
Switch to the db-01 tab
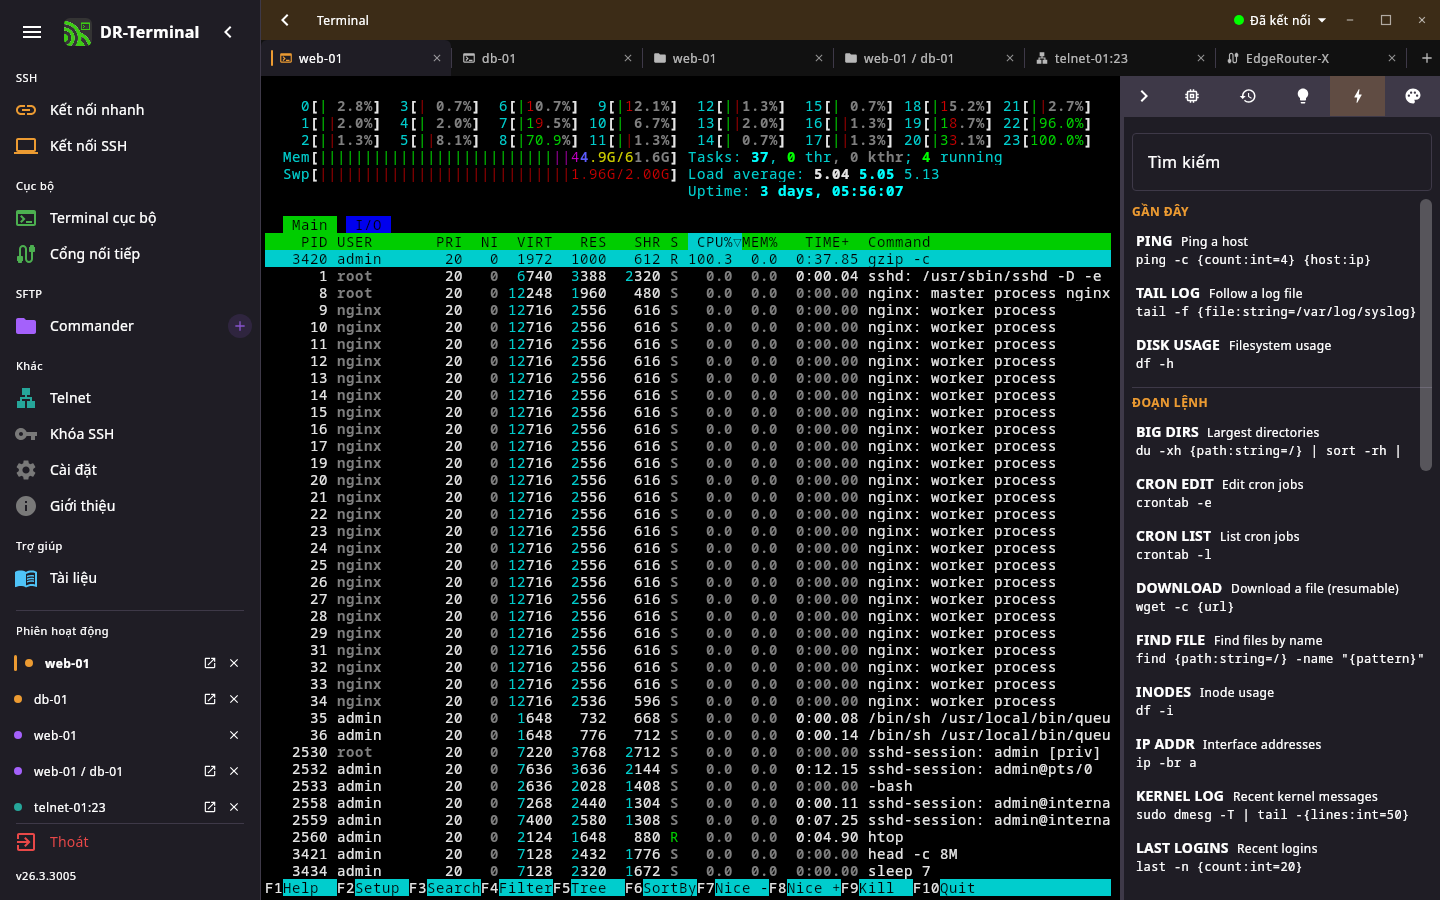point(547,58)
